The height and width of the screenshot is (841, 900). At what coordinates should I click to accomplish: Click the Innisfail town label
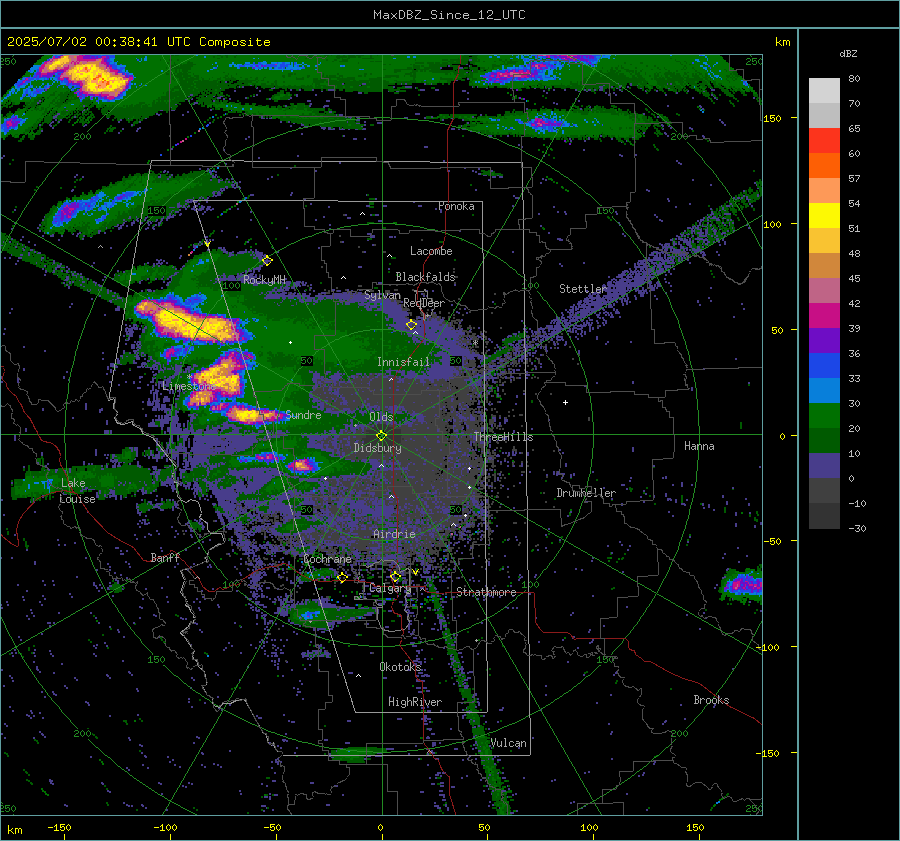click(403, 362)
